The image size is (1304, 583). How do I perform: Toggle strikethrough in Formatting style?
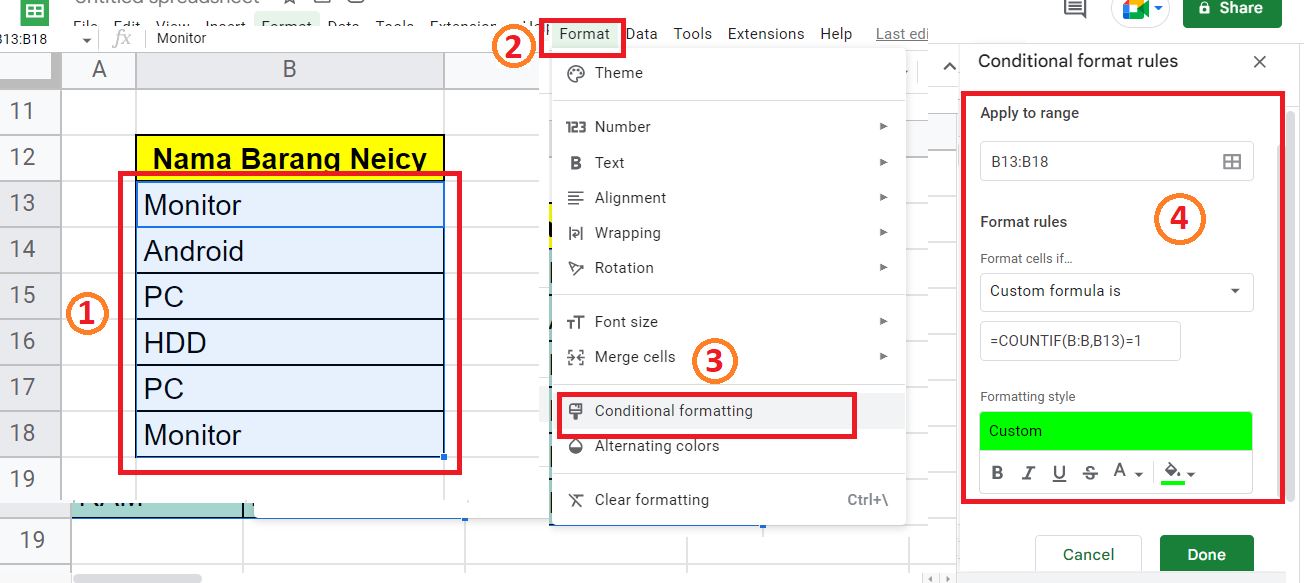click(x=1090, y=473)
